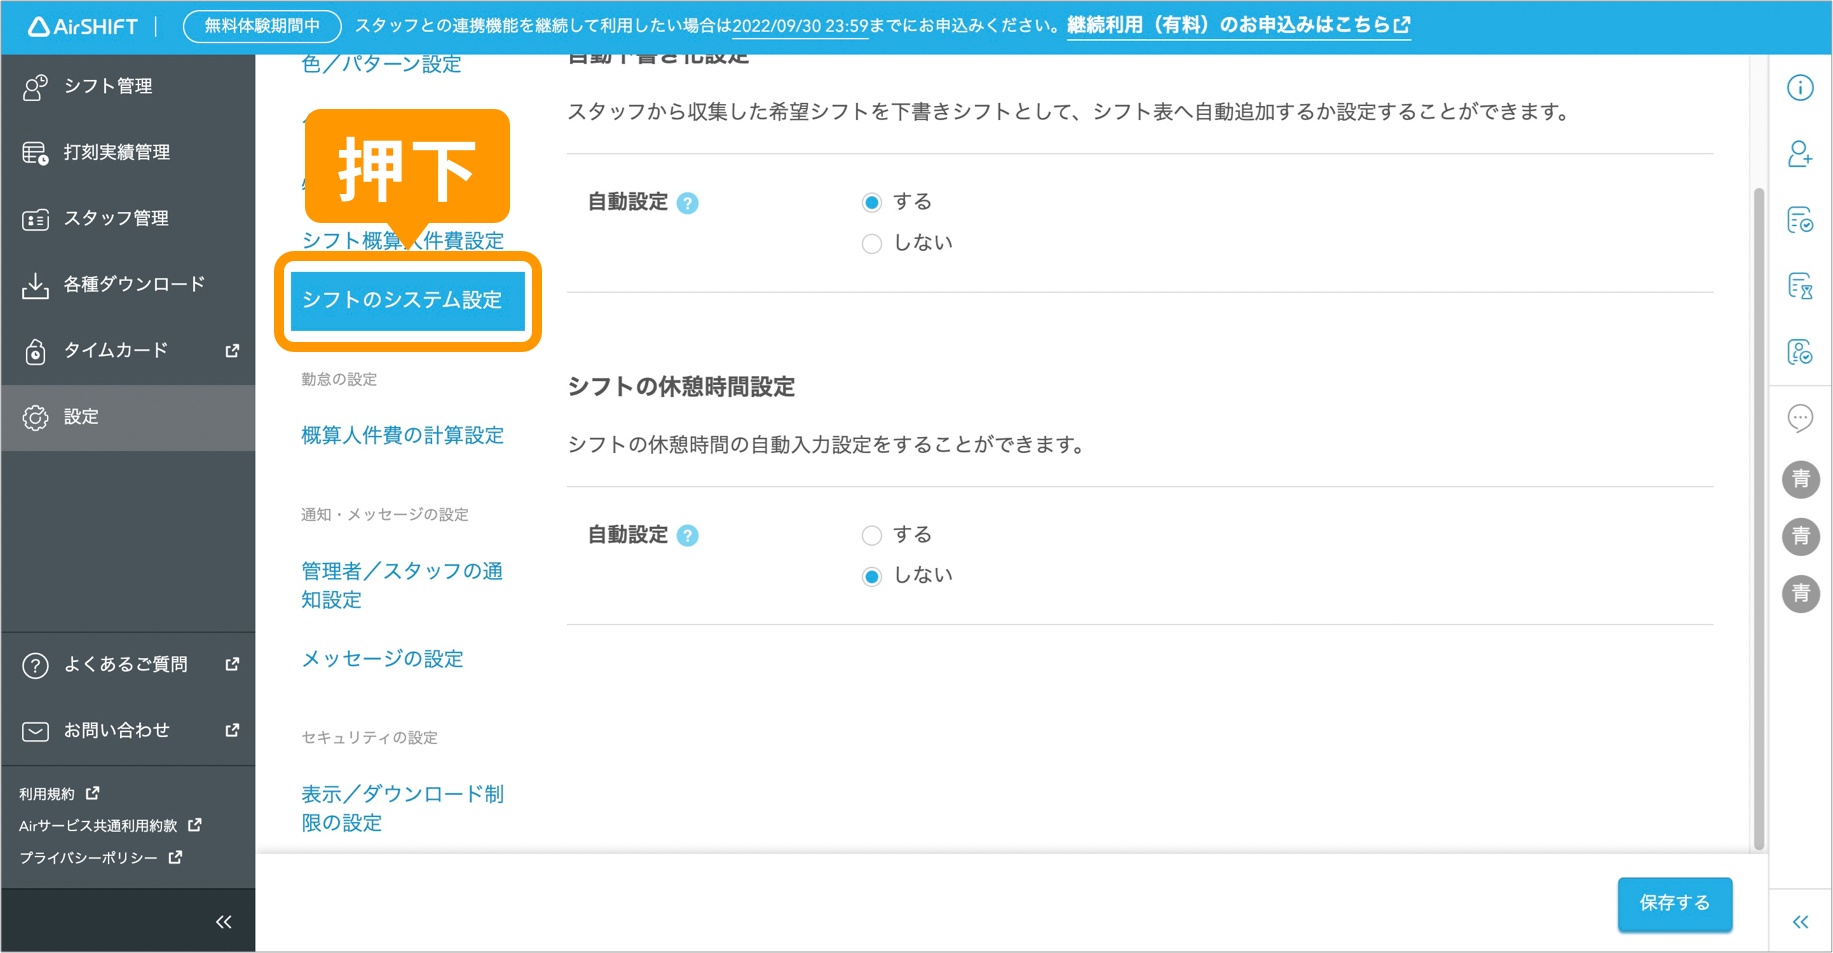Collapse the right panel with double chevron
1833x953 pixels.
pyautogui.click(x=1800, y=921)
